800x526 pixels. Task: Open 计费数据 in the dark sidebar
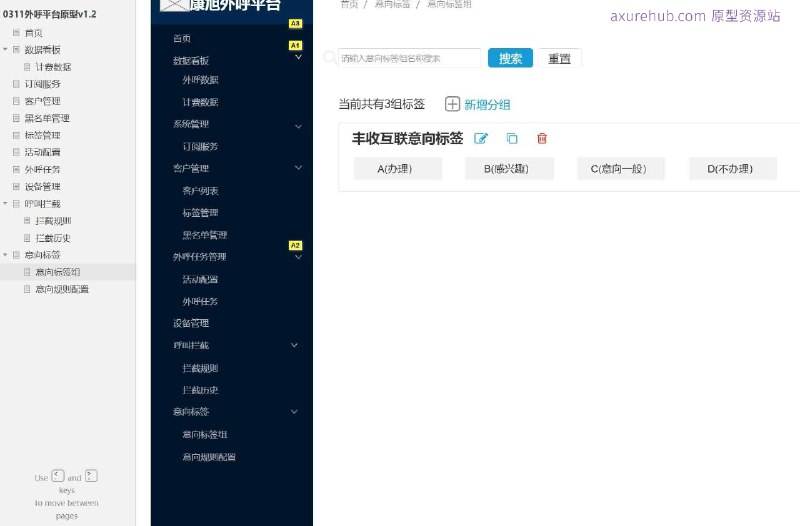200,102
